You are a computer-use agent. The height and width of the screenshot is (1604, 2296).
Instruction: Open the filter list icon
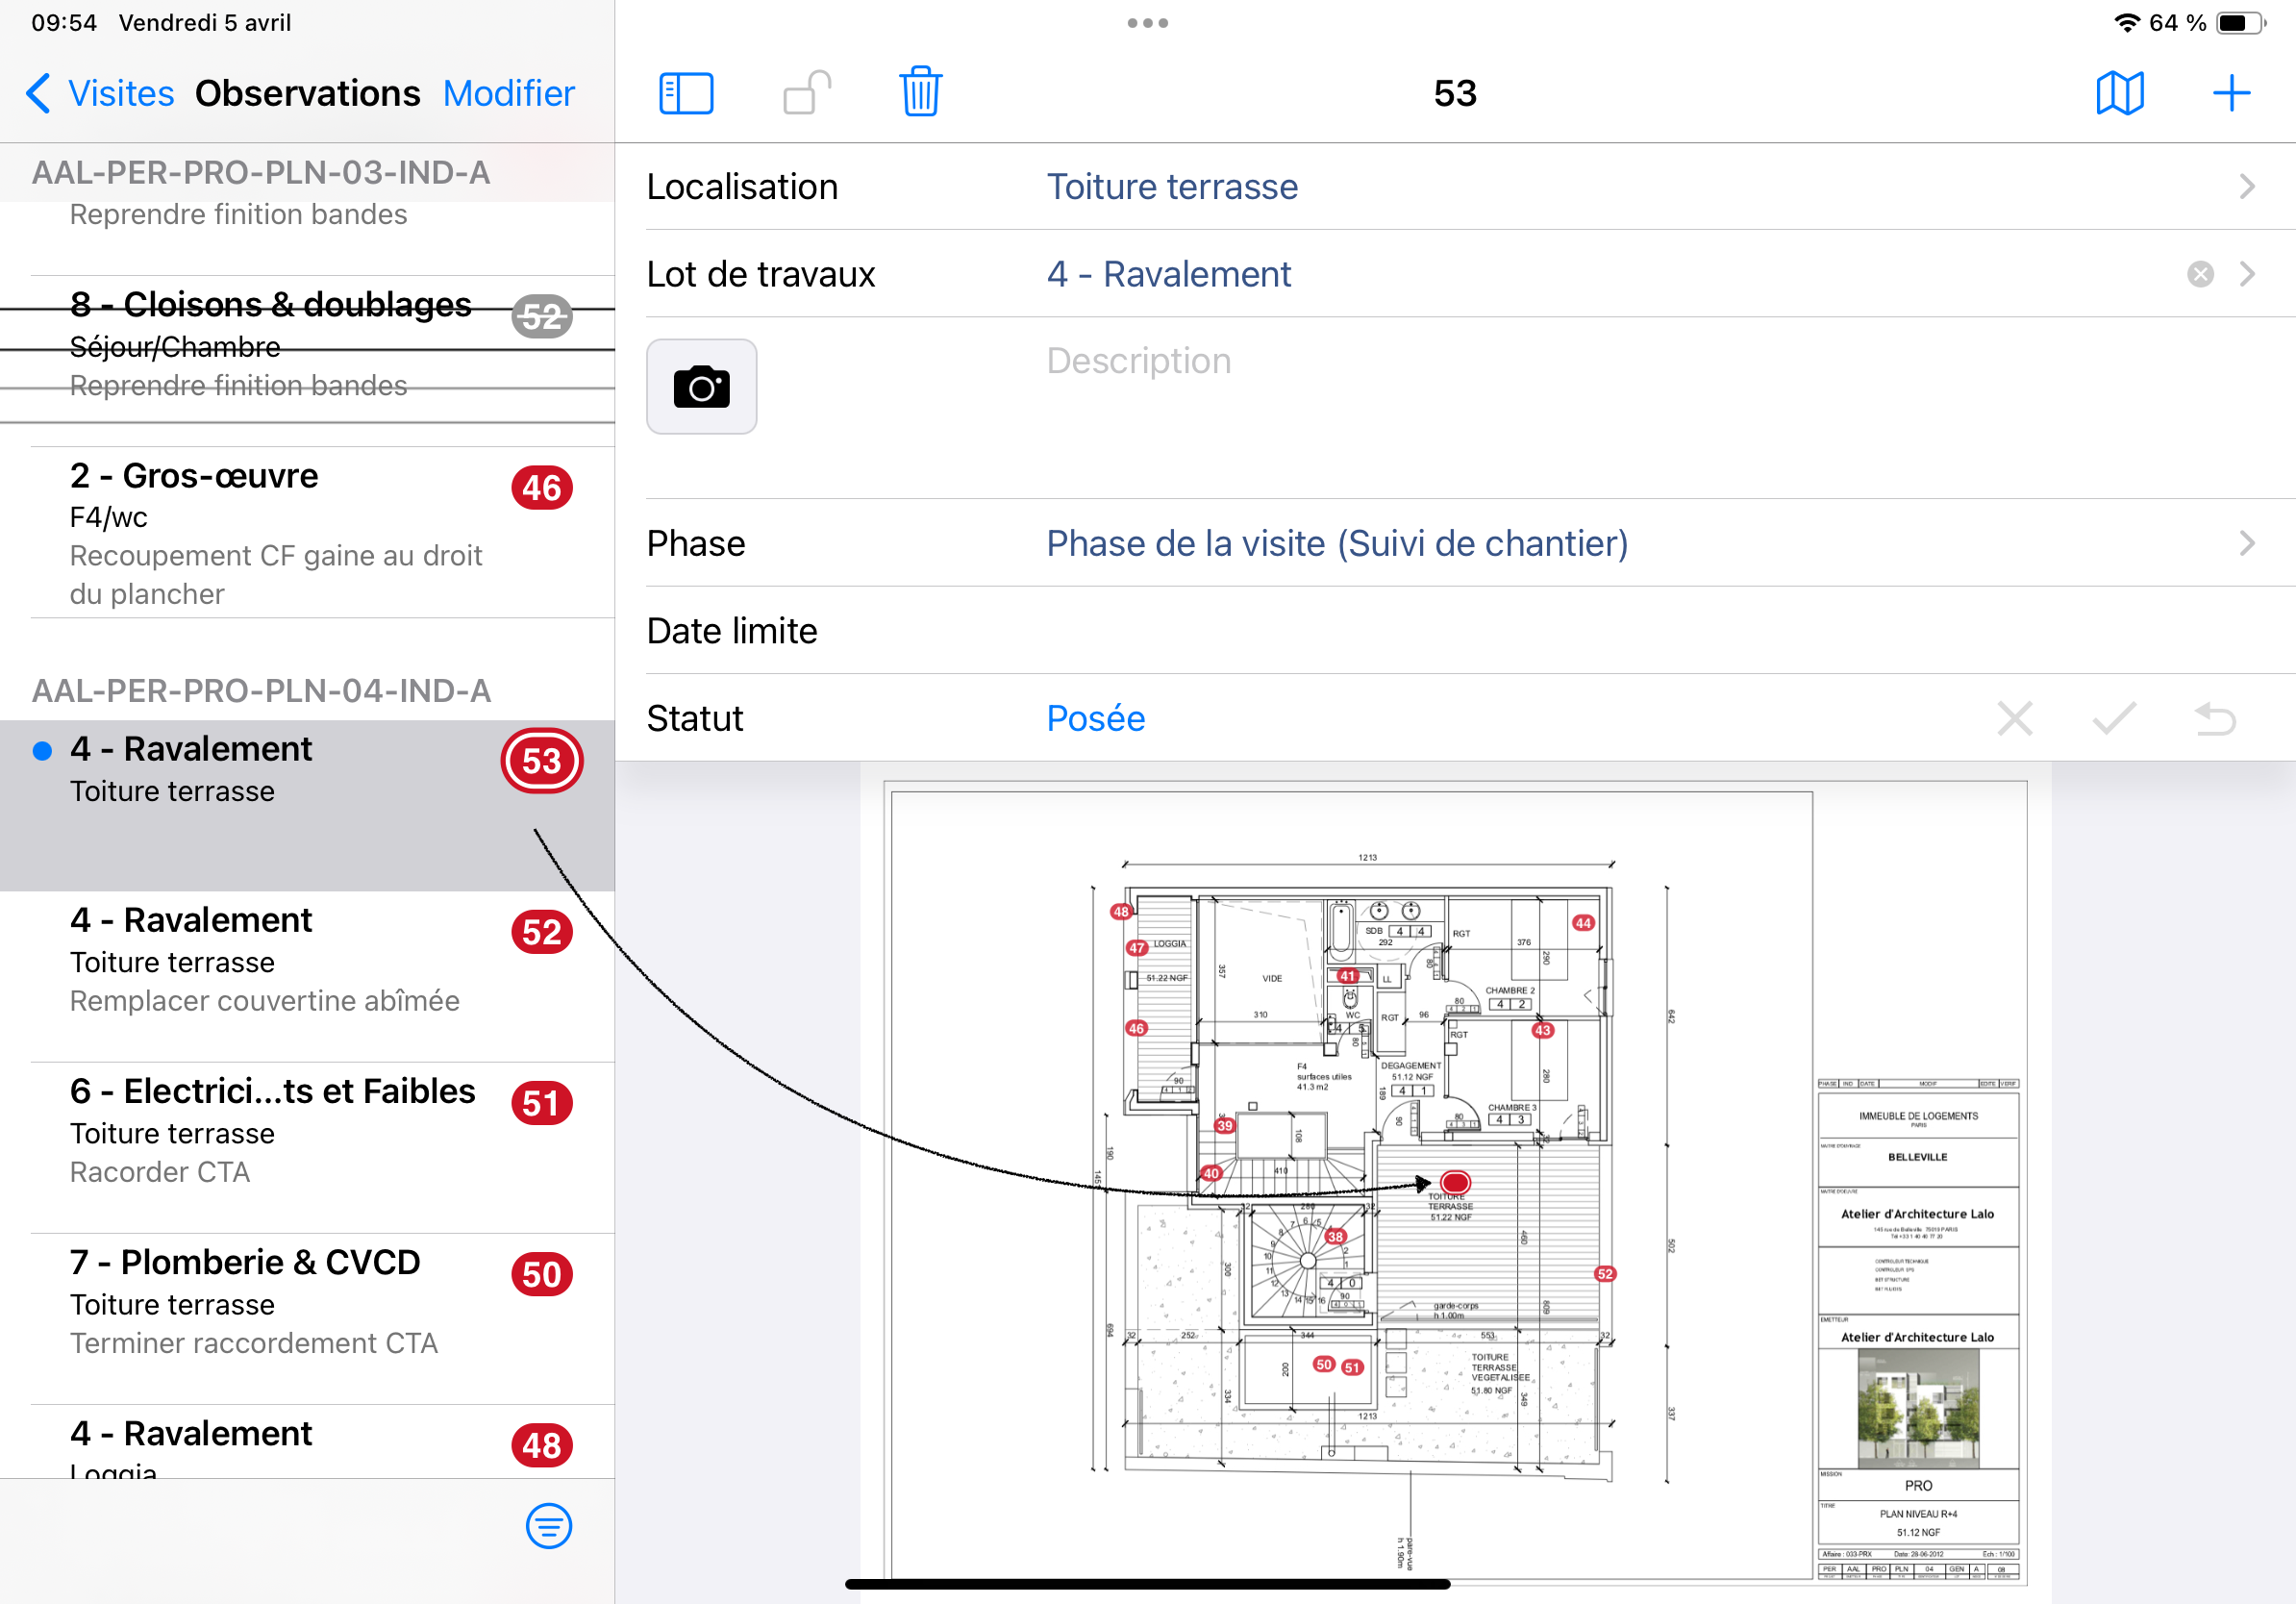pyautogui.click(x=548, y=1526)
